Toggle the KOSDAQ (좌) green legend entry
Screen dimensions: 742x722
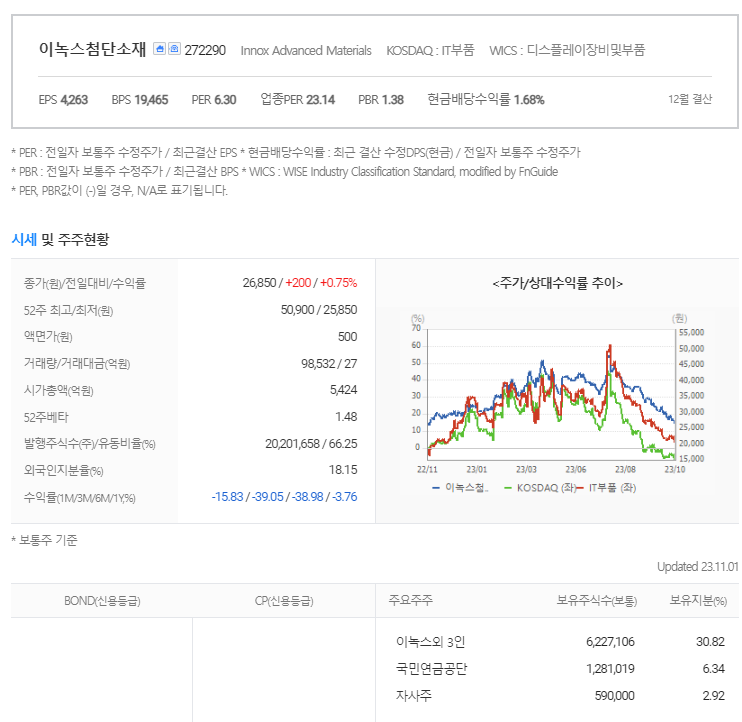540,488
